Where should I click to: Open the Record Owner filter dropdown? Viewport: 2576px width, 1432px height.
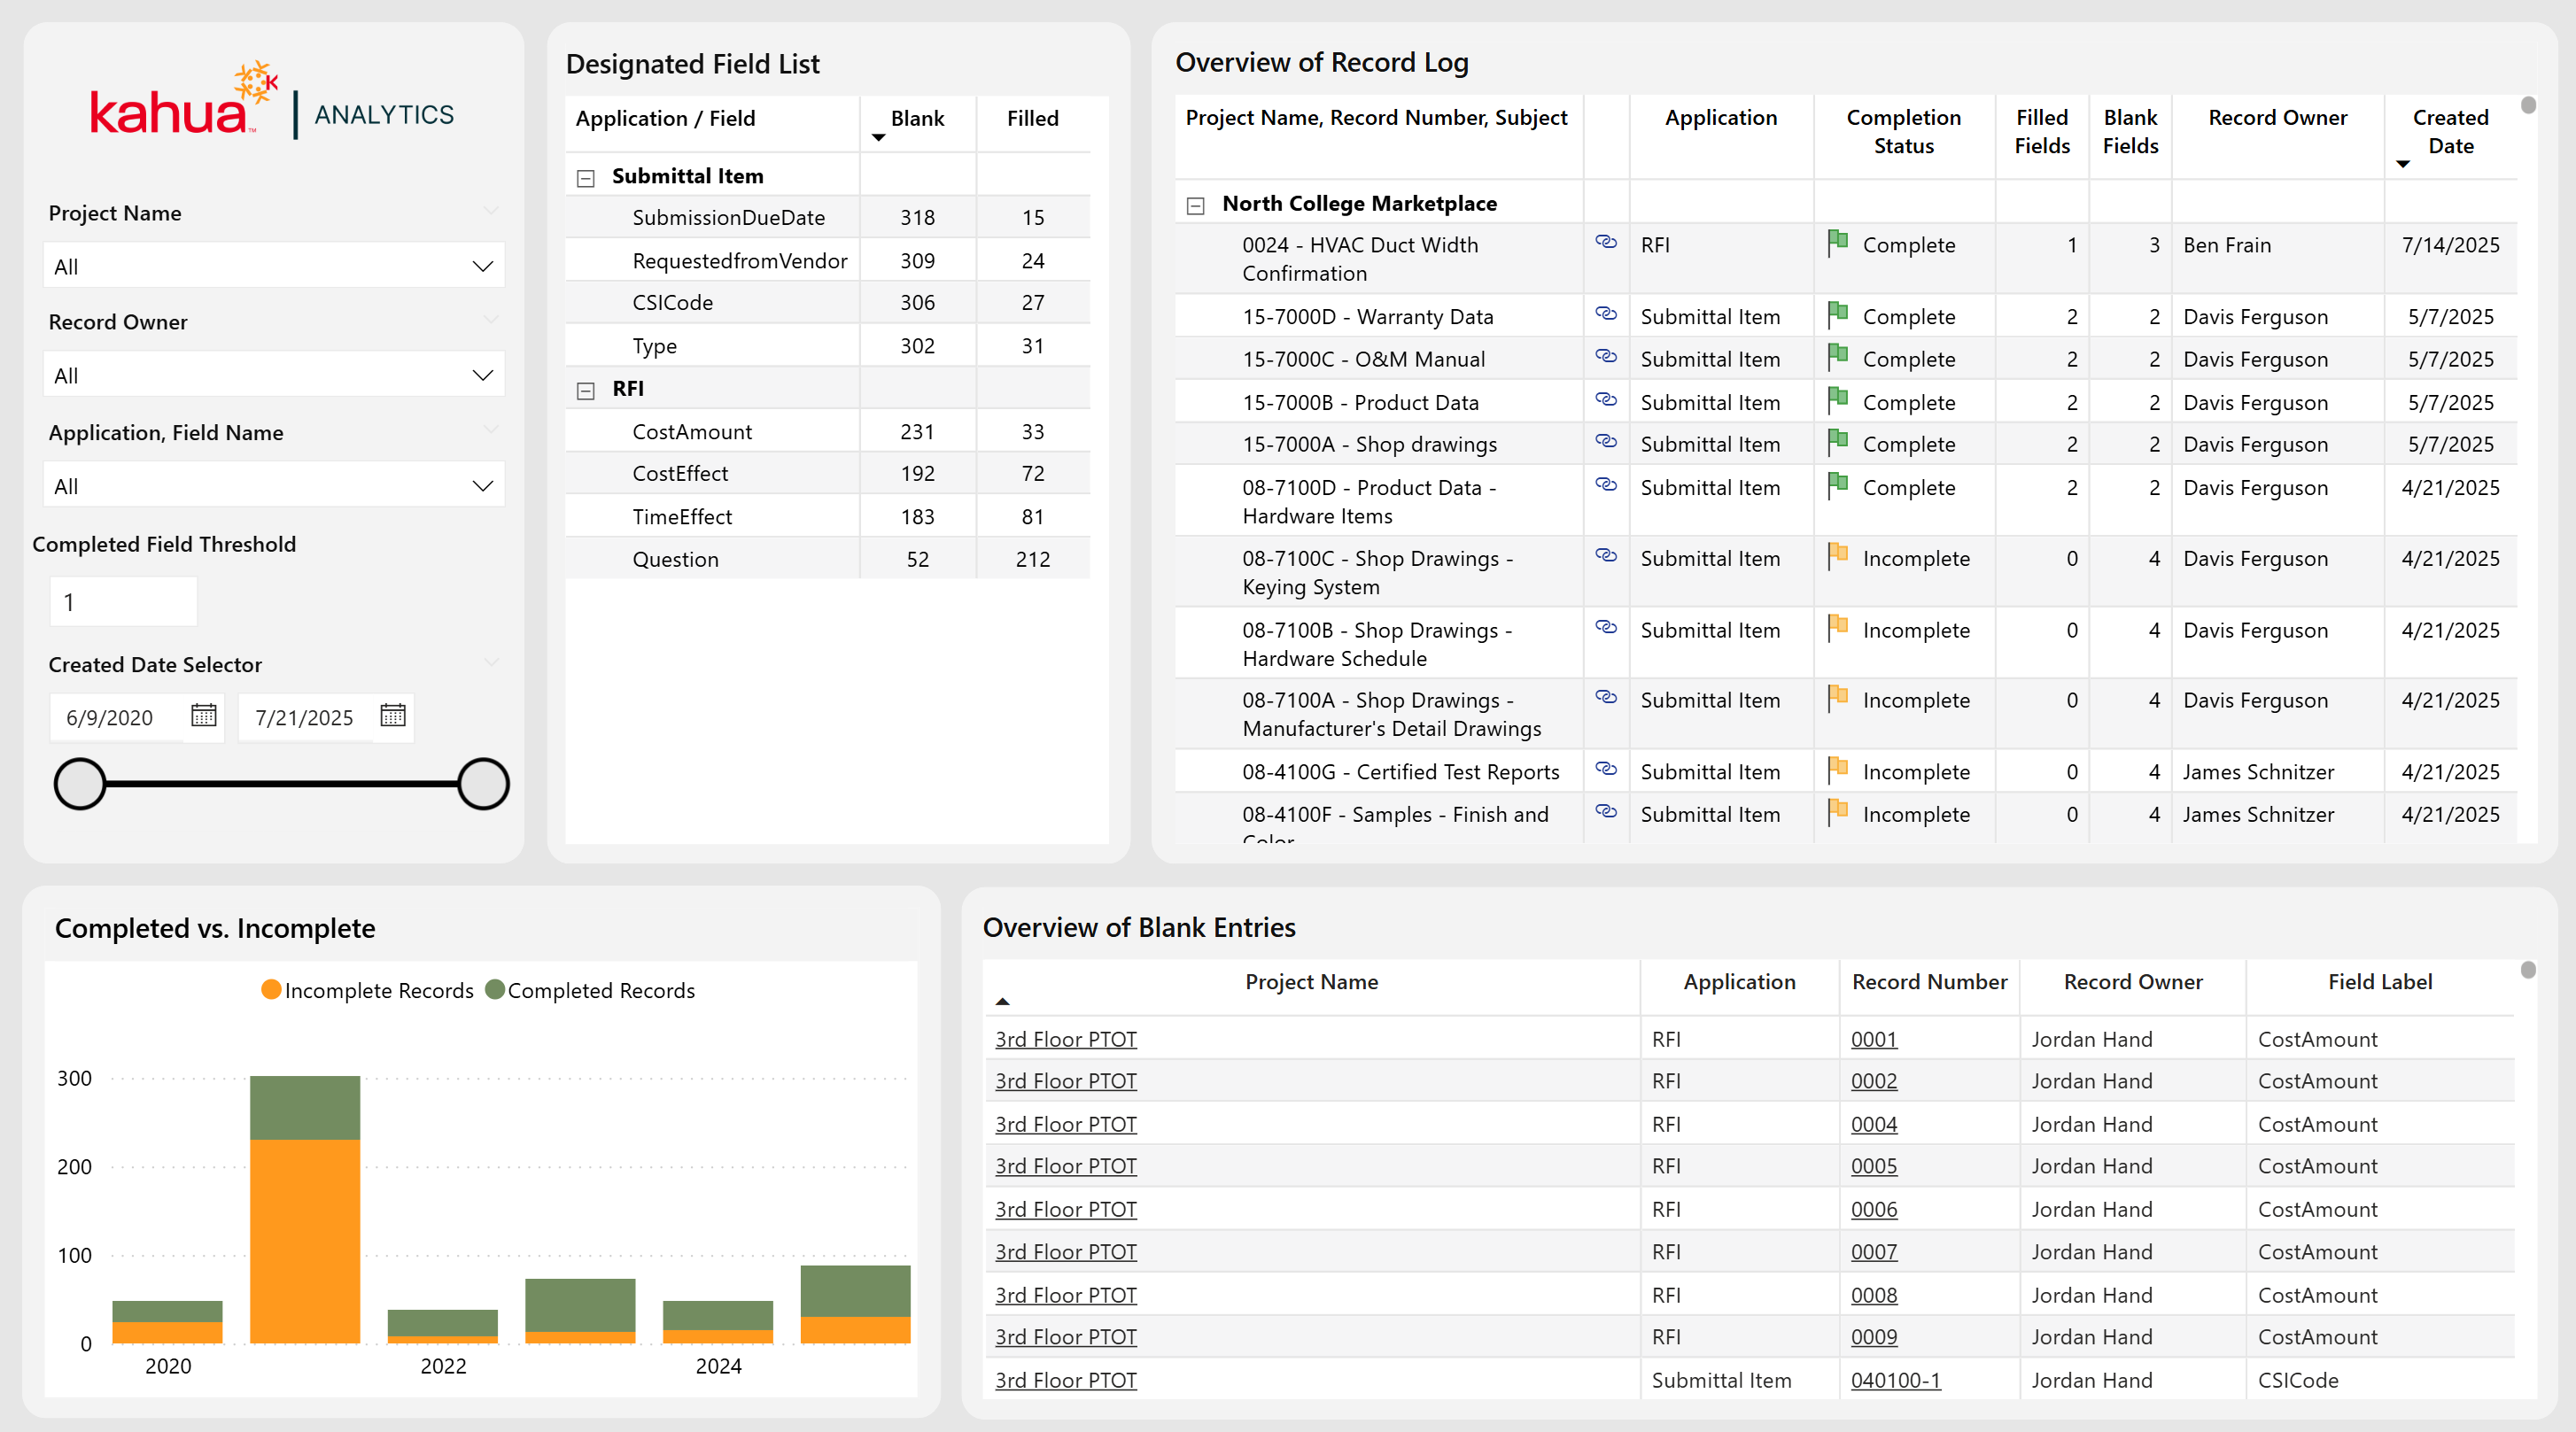(273, 375)
